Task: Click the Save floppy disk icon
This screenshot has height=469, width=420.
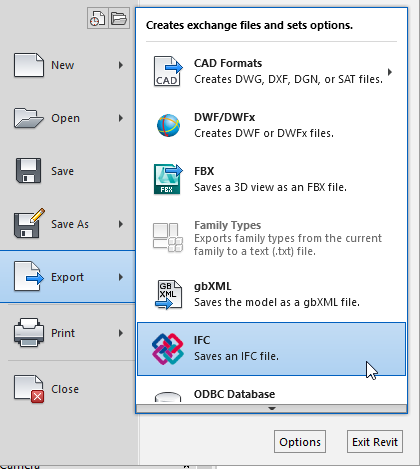Action: [x=29, y=171]
